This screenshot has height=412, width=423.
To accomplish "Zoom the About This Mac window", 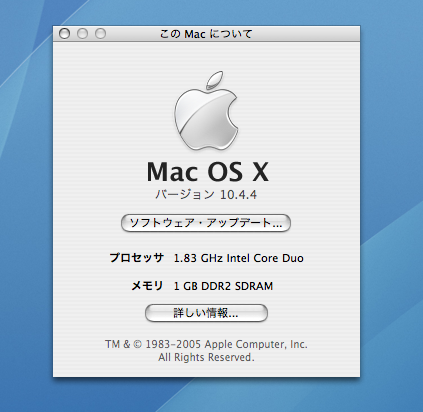I will click(100, 34).
